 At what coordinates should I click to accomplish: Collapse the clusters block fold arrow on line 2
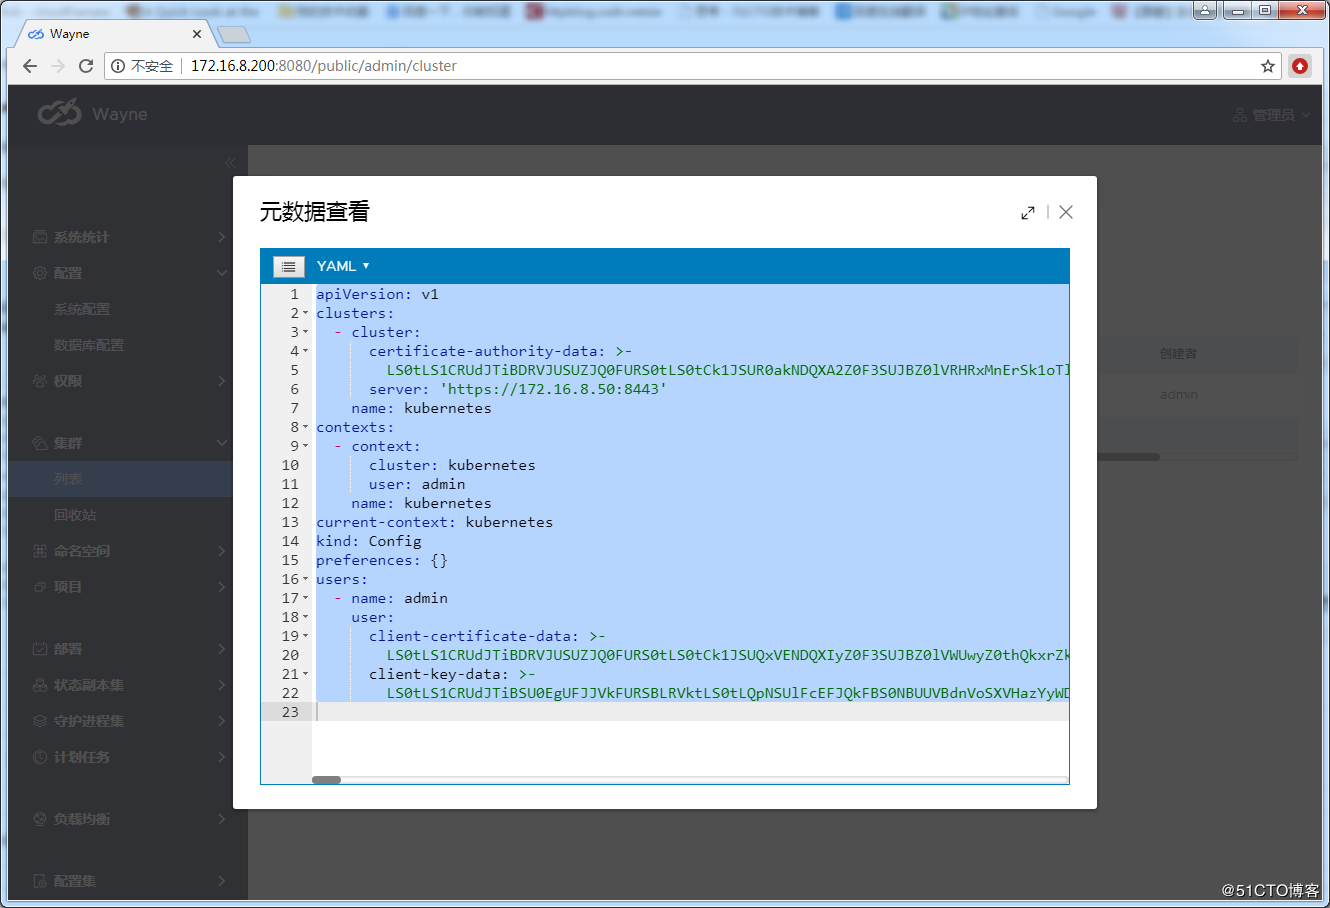(x=306, y=313)
